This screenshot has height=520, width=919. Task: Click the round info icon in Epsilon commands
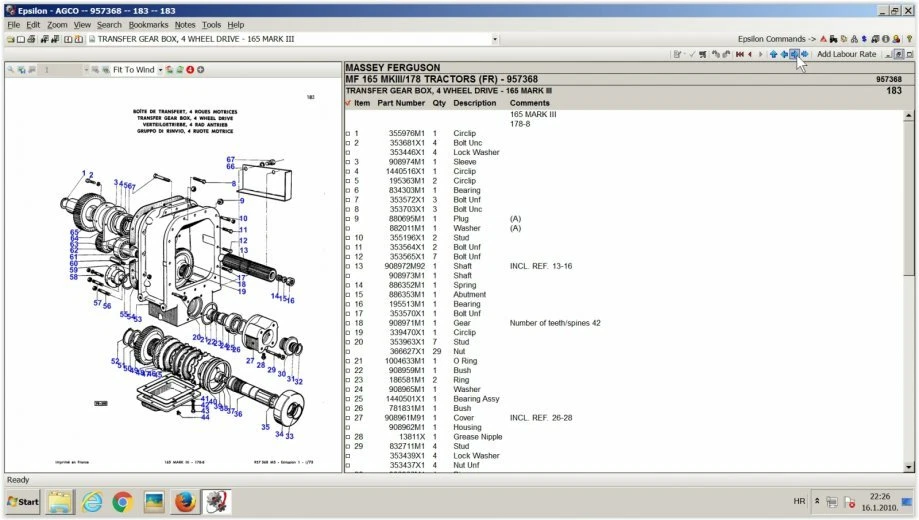(x=886, y=39)
